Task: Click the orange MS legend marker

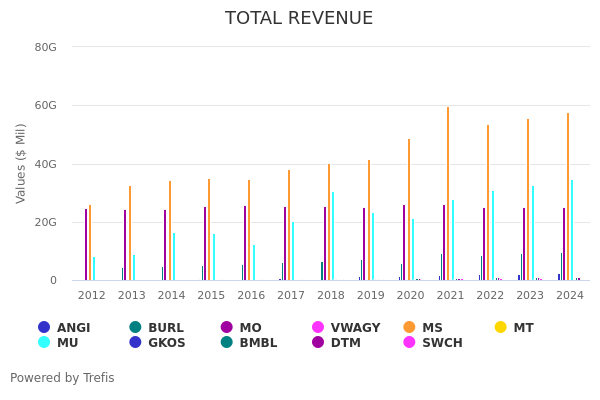Action: click(410, 328)
